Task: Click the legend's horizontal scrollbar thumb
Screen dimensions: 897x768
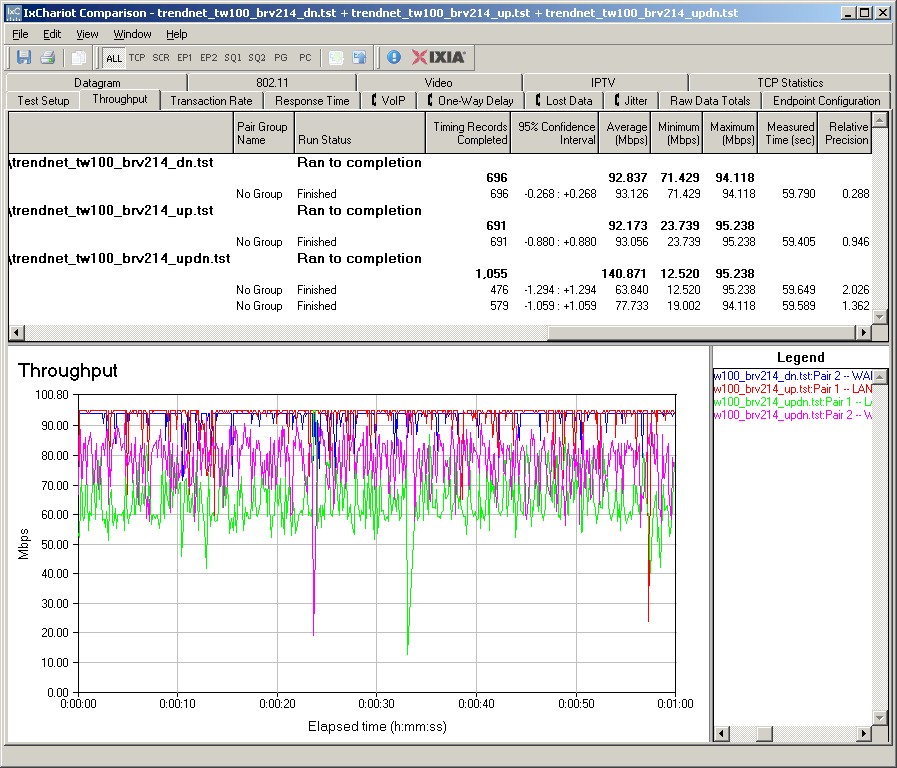Action: [764, 734]
